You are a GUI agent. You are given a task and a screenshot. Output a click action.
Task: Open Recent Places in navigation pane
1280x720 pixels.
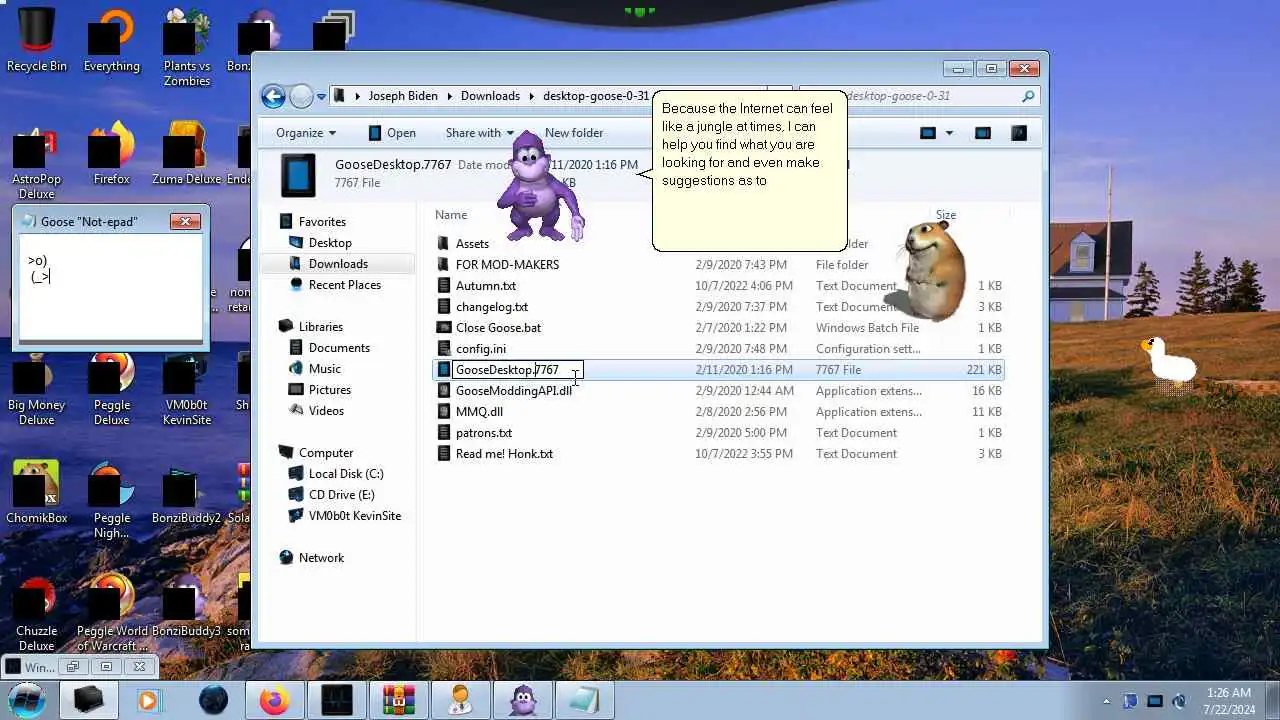345,285
